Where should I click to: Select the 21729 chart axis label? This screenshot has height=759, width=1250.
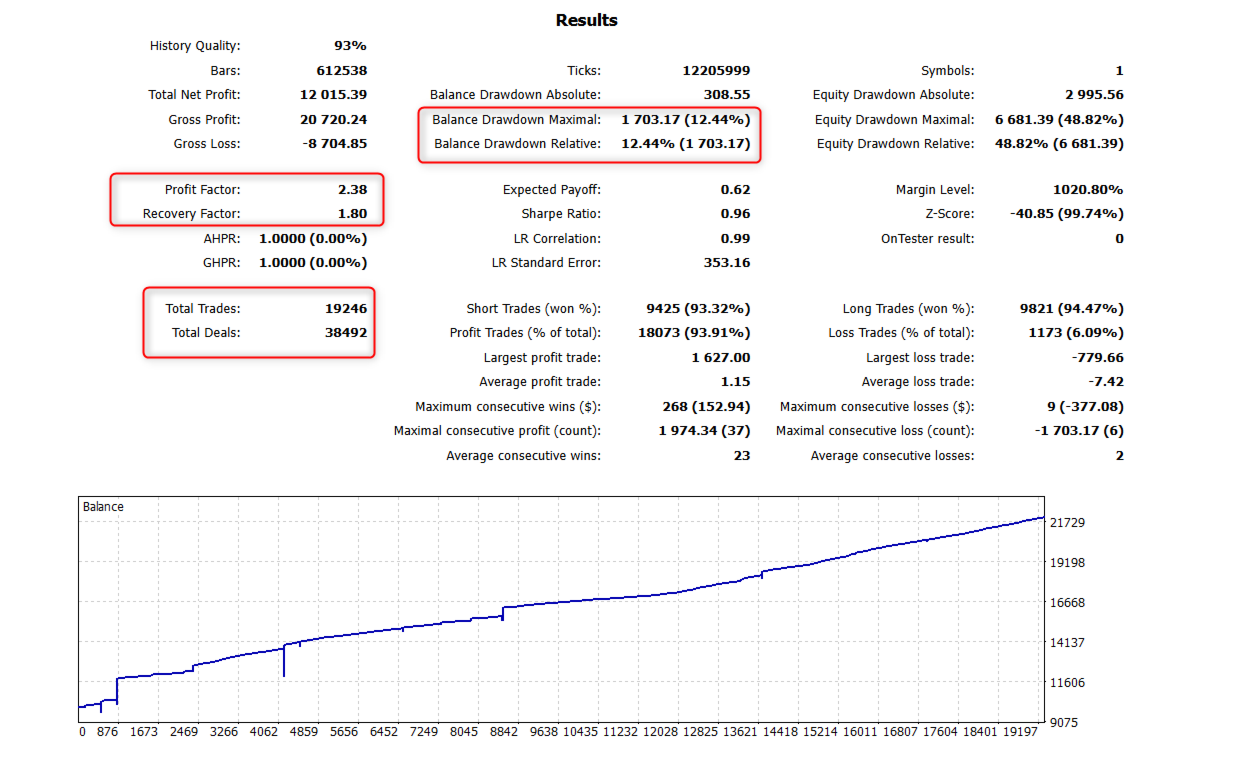[1069, 523]
